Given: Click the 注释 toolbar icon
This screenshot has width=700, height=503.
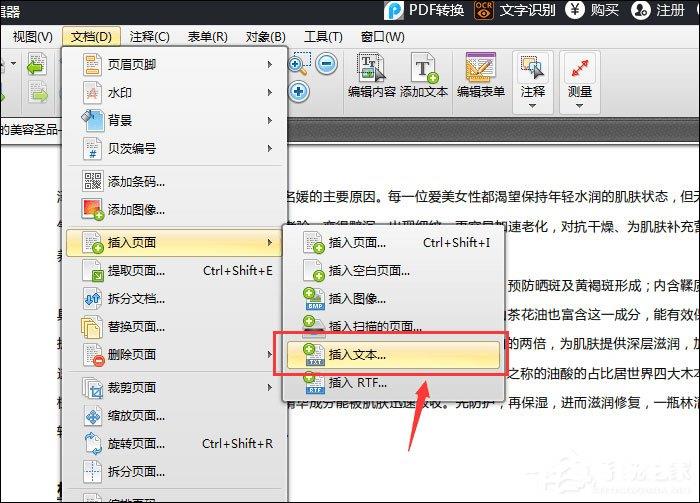Looking at the screenshot, I should 532,68.
